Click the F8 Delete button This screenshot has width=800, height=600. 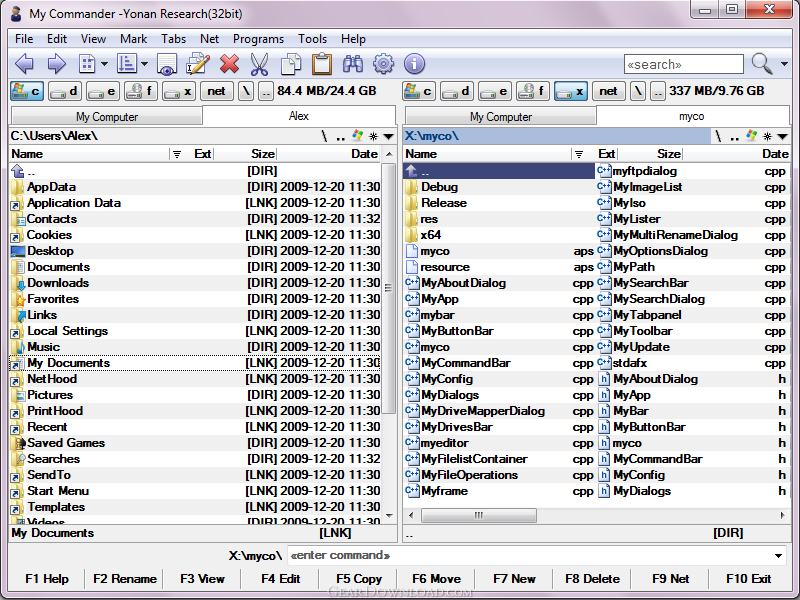[x=592, y=579]
